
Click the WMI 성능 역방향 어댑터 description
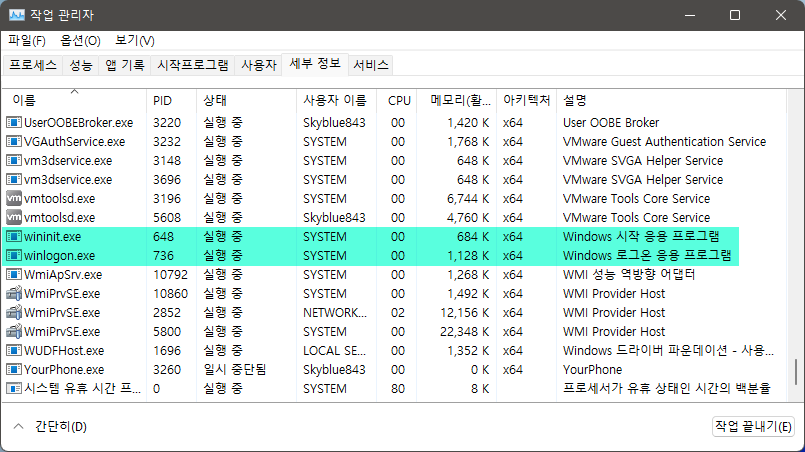629,274
